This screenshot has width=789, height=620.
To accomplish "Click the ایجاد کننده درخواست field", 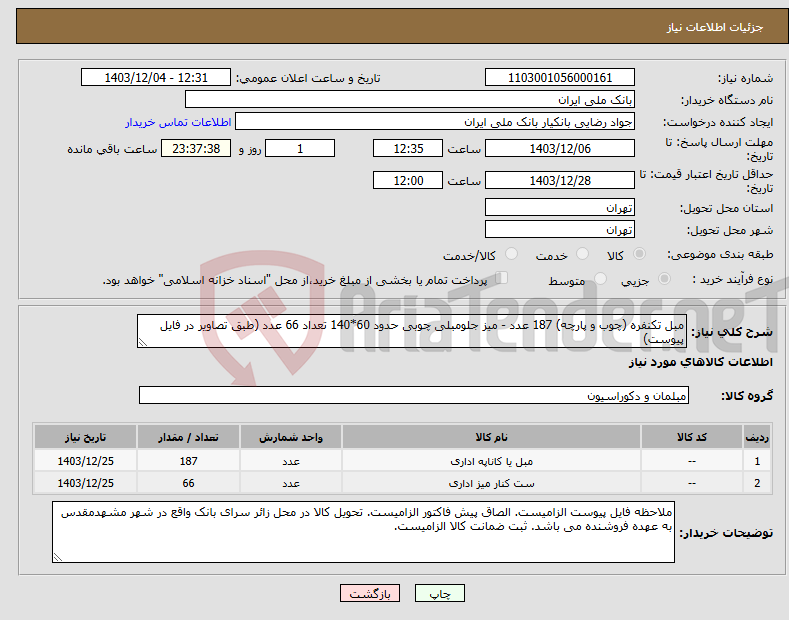I will click(x=435, y=122).
